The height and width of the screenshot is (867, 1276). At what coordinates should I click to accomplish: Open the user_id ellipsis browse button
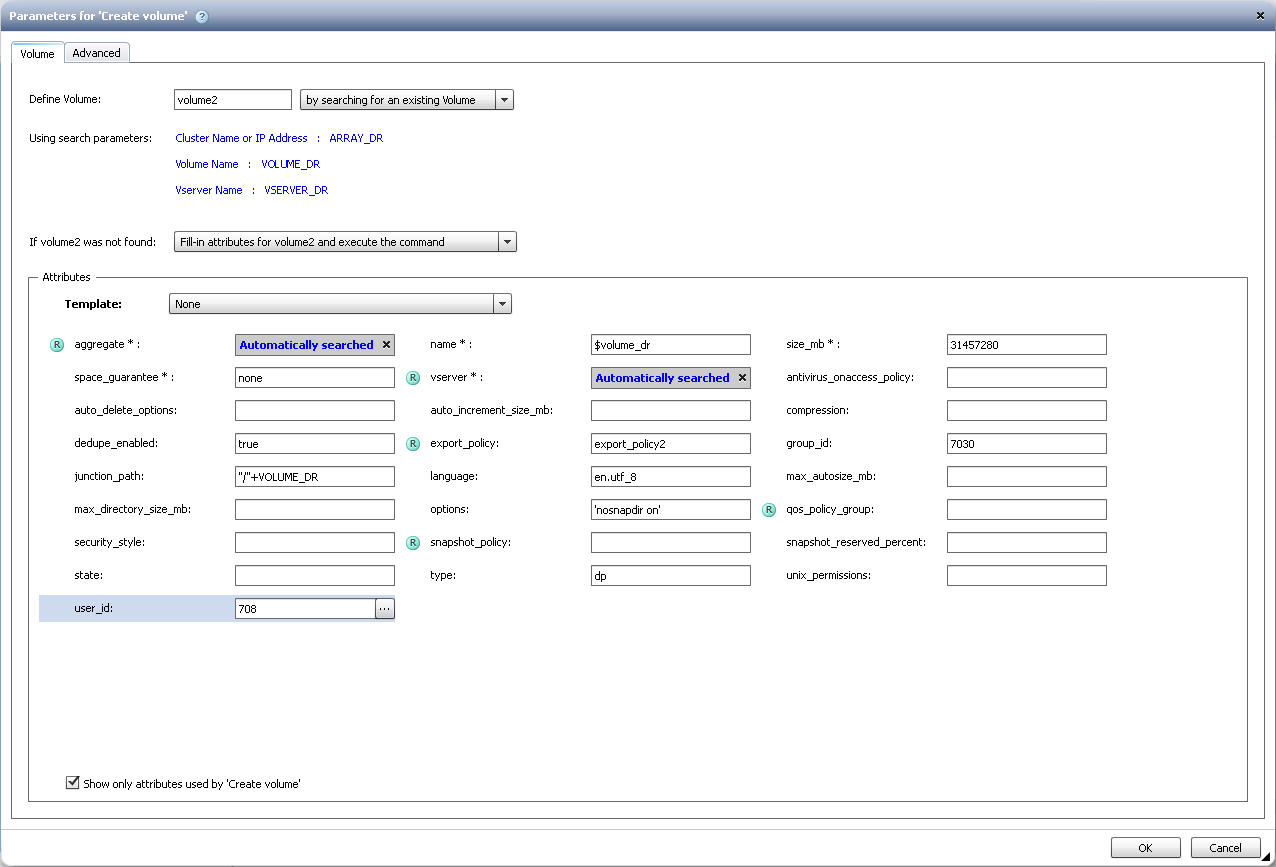(x=385, y=609)
